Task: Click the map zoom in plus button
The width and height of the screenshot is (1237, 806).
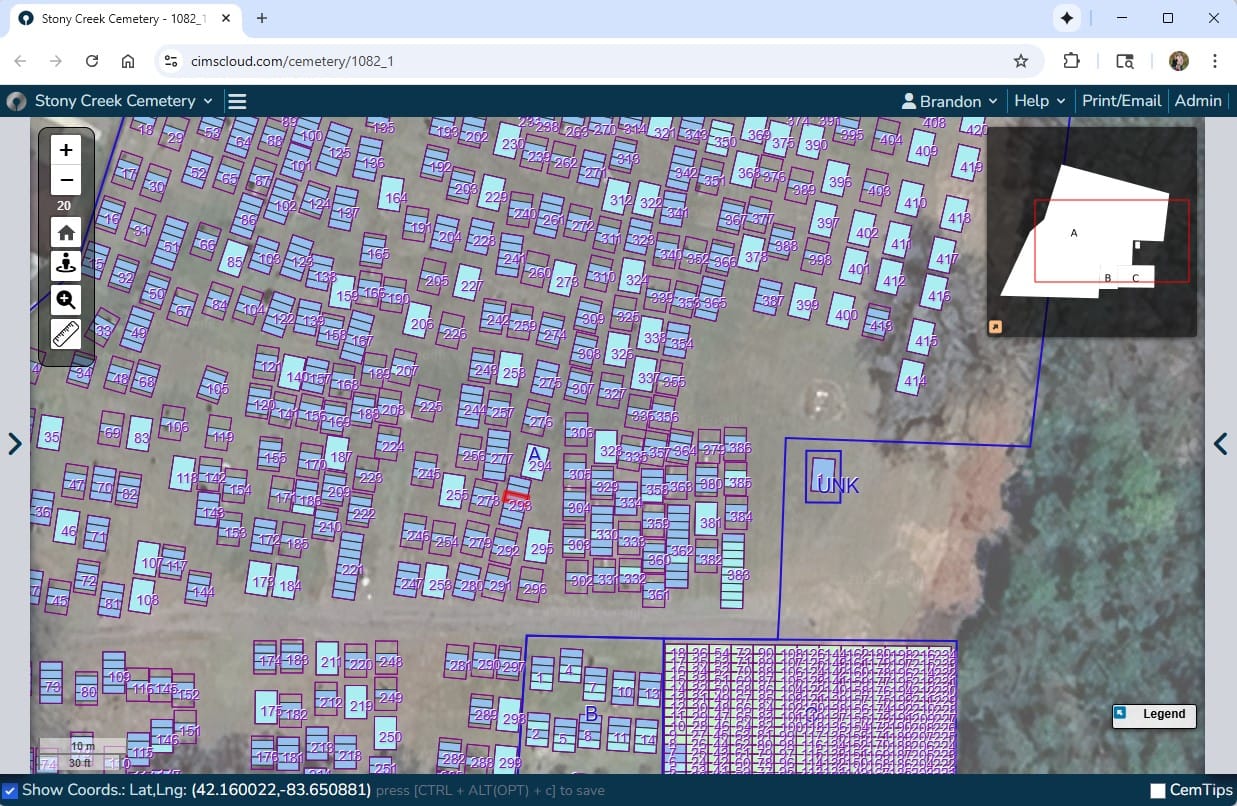Action: (x=66, y=150)
